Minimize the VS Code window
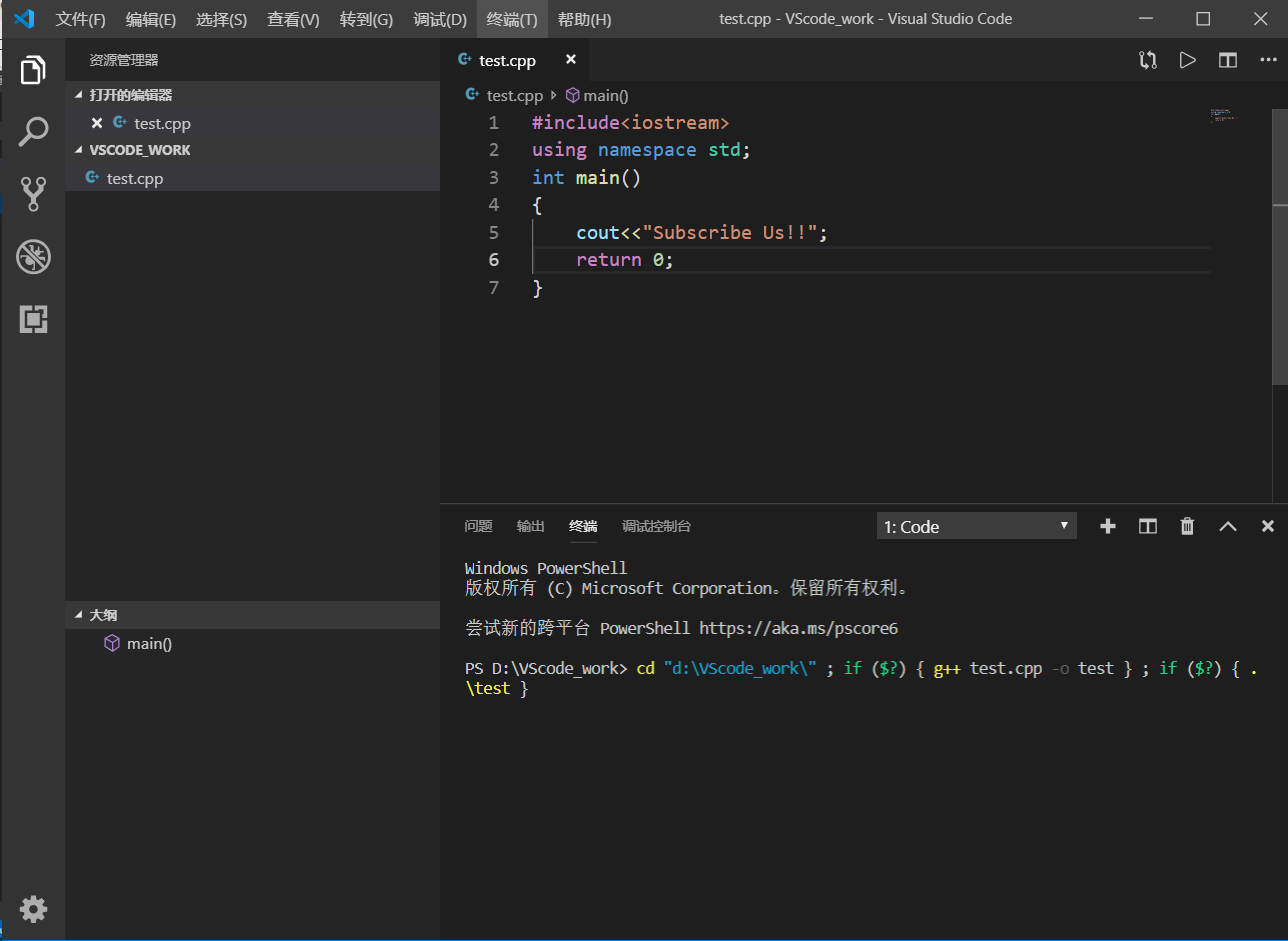 coord(1147,19)
